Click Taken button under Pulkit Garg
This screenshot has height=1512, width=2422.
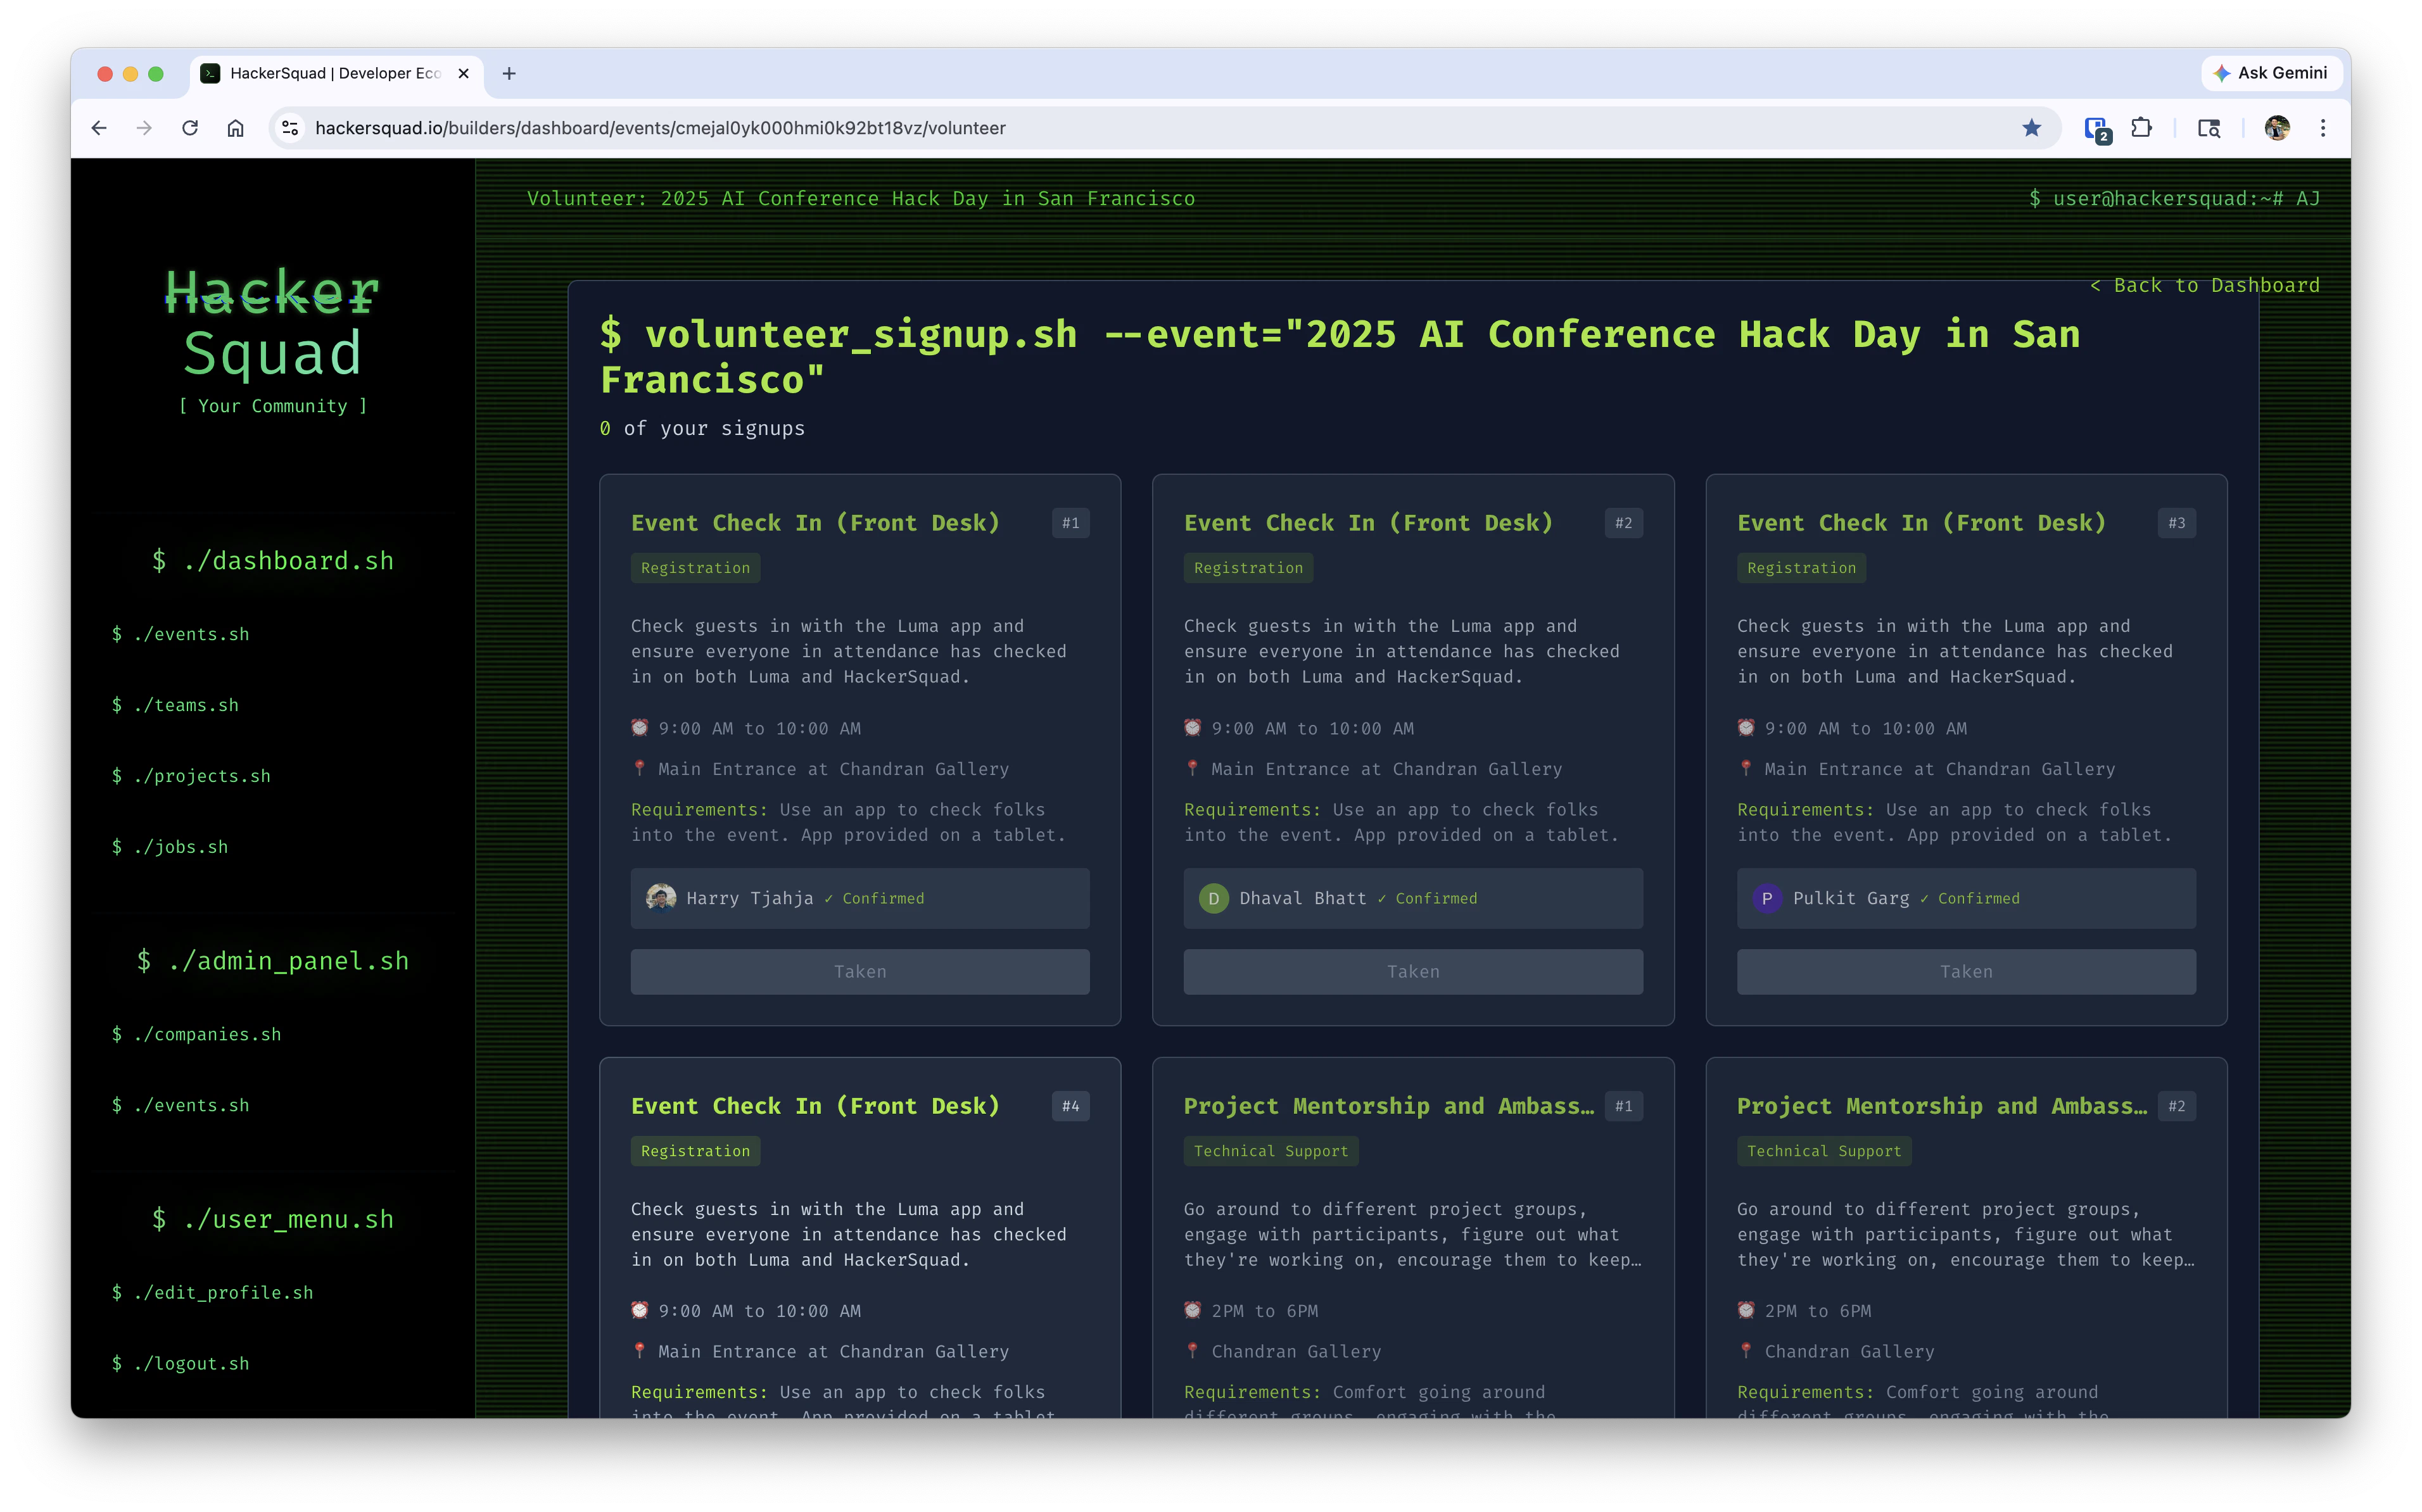pyautogui.click(x=1966, y=971)
